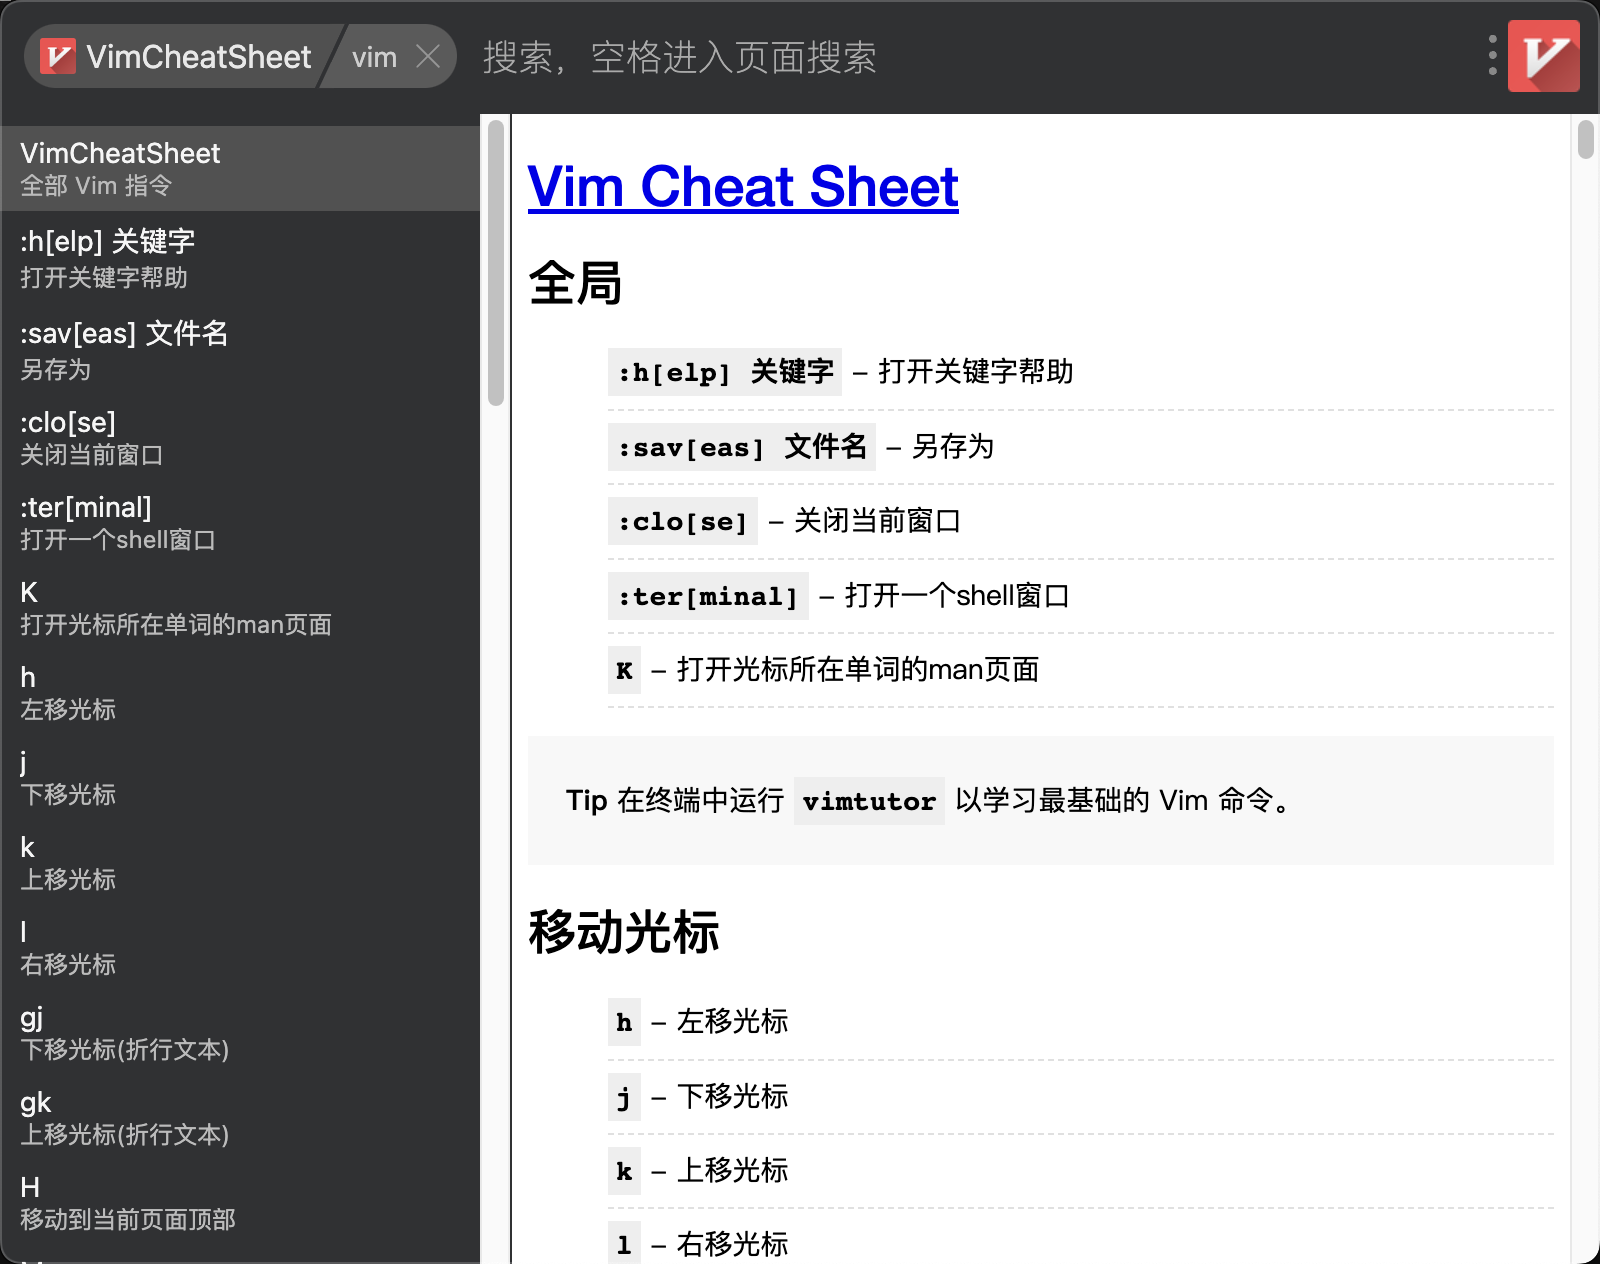
Task: Open the three-dot options menu
Action: tap(1492, 56)
